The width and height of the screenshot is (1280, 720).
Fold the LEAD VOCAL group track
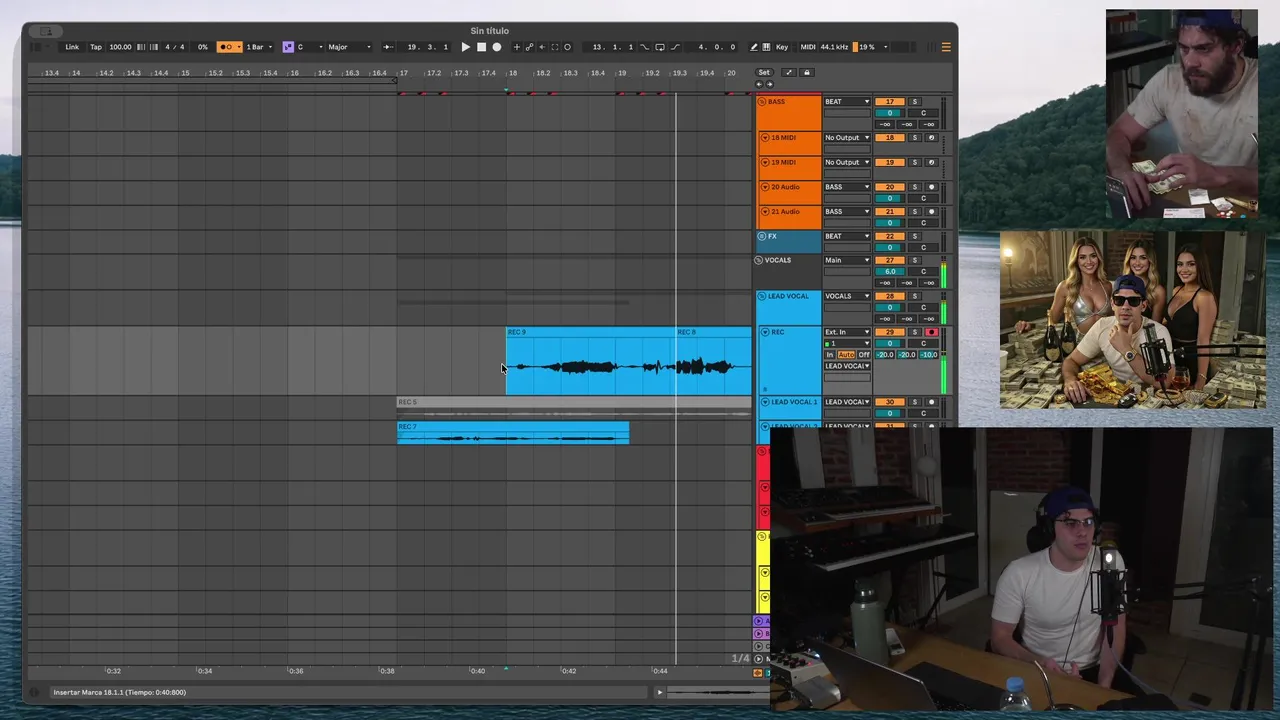point(762,296)
